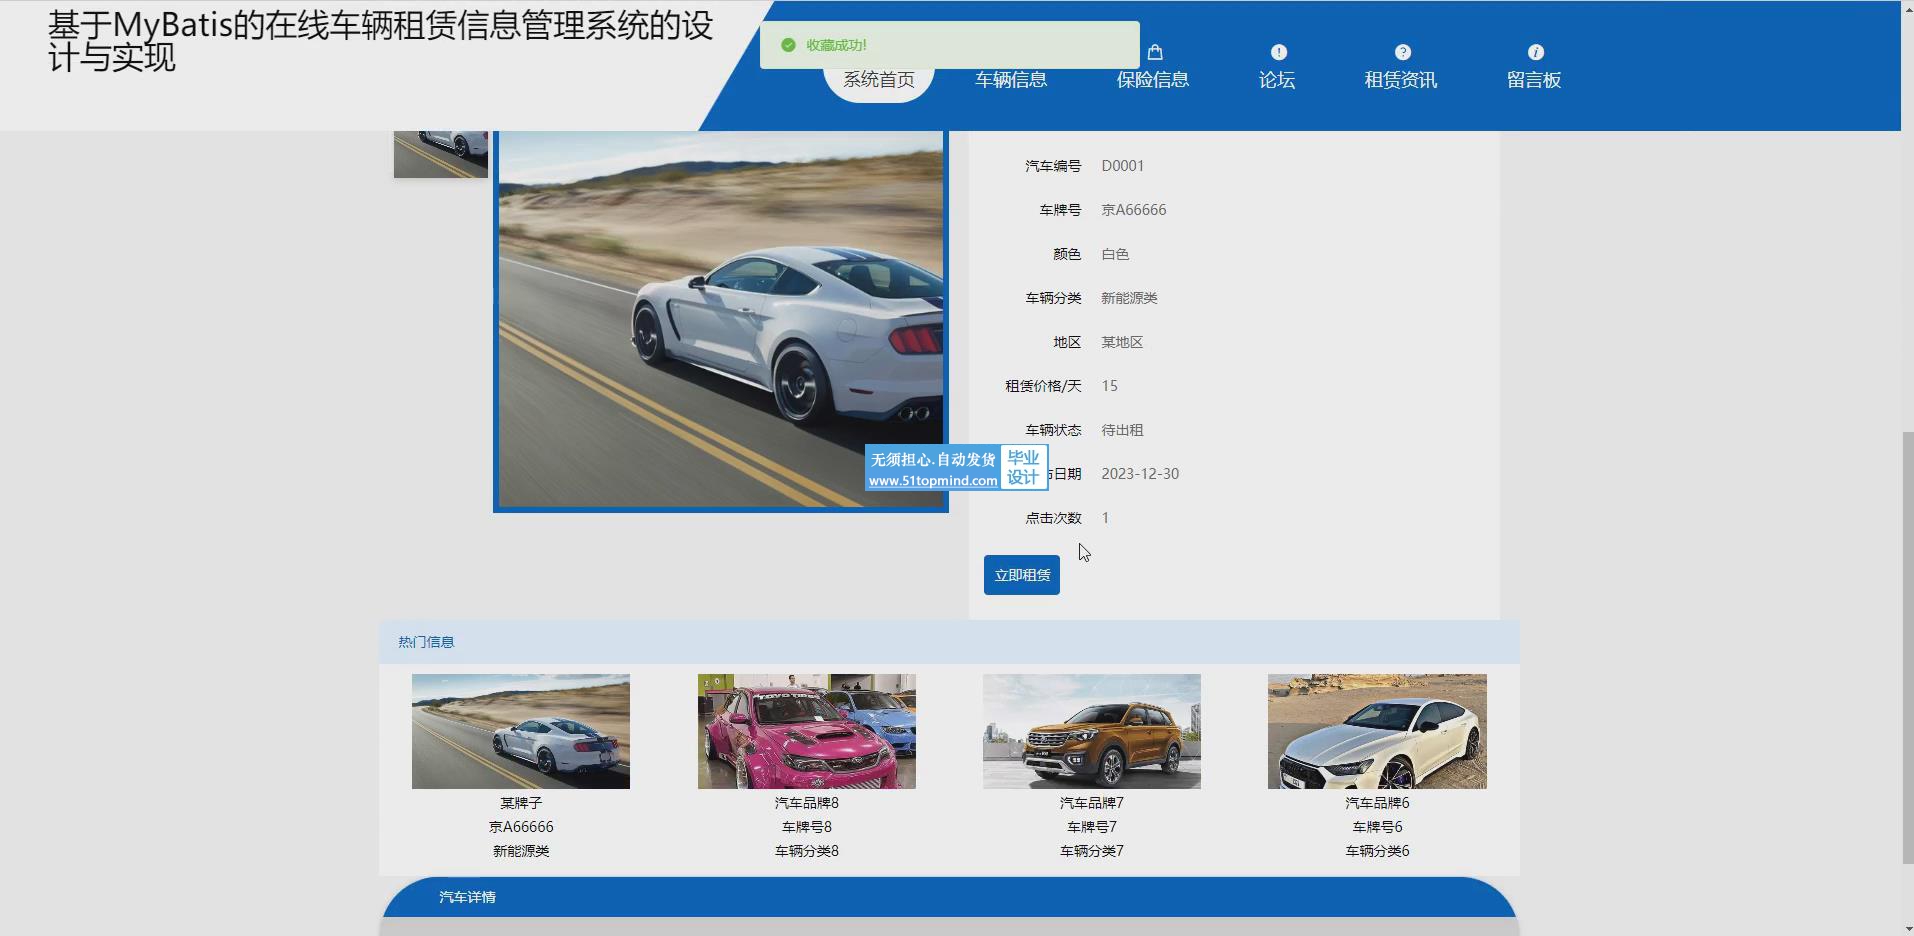The width and height of the screenshot is (1914, 936).
Task: Click the green check icon in 收藏成功 toast
Action: coord(788,45)
